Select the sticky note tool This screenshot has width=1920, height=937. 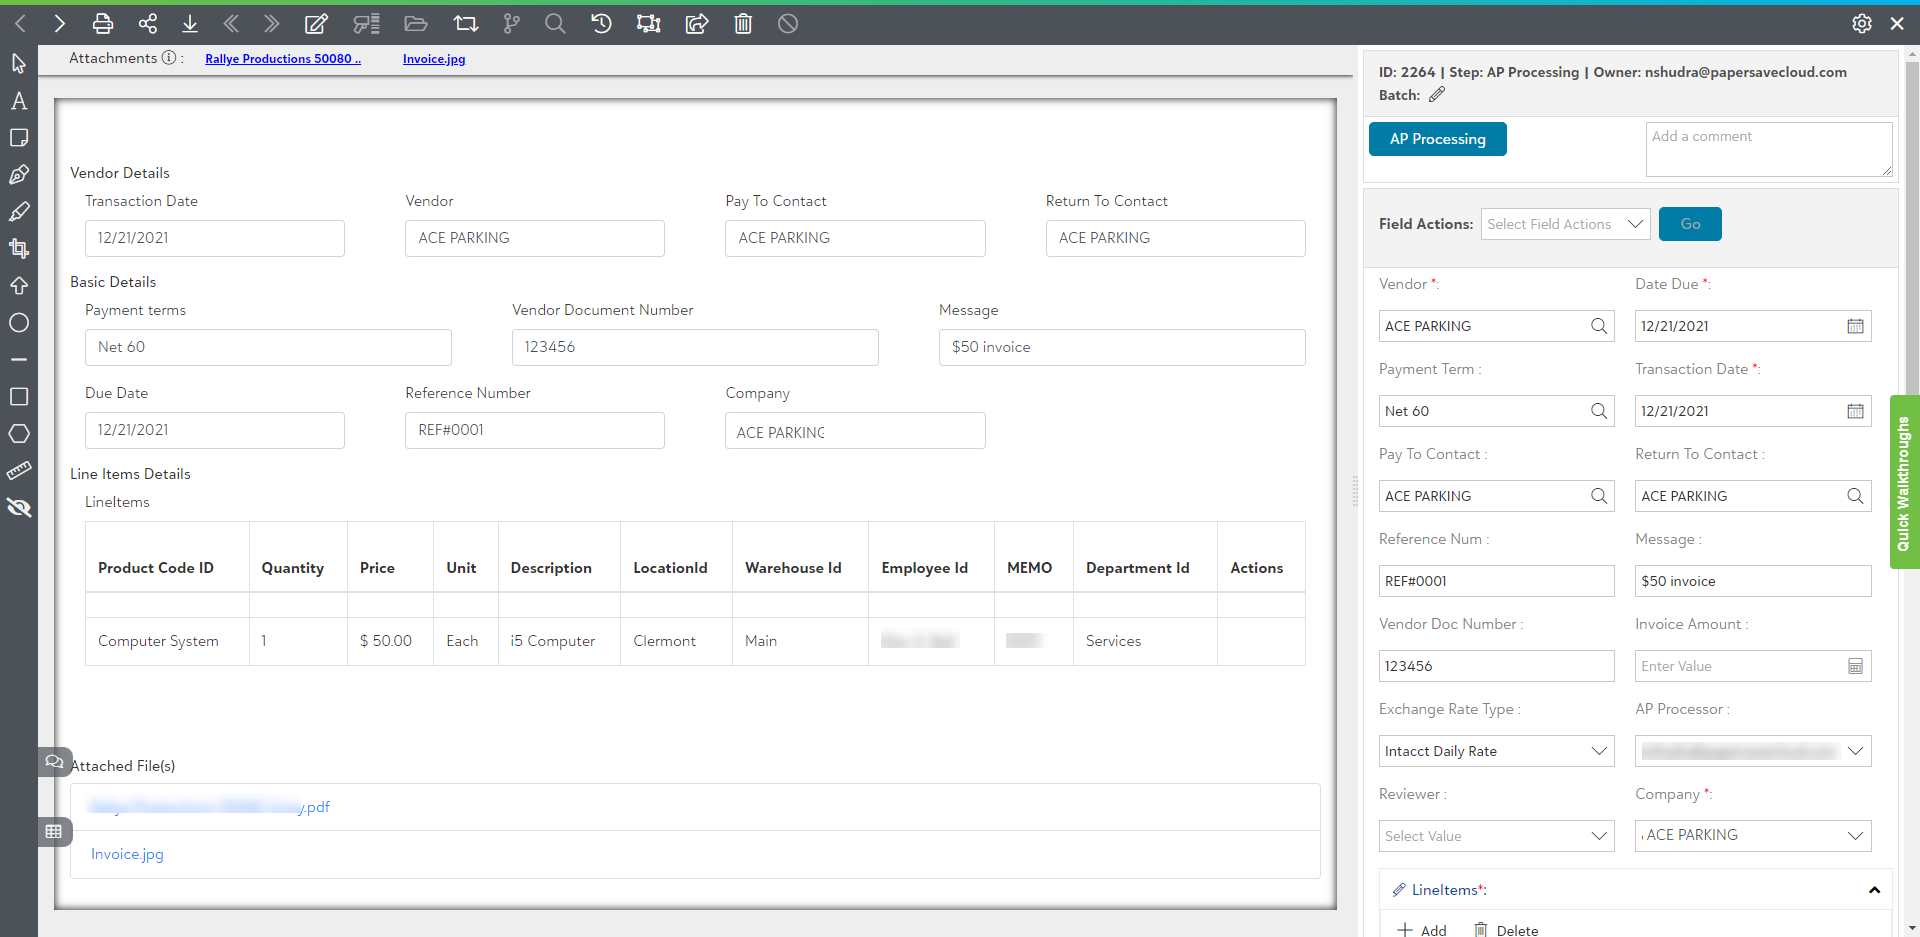point(19,138)
